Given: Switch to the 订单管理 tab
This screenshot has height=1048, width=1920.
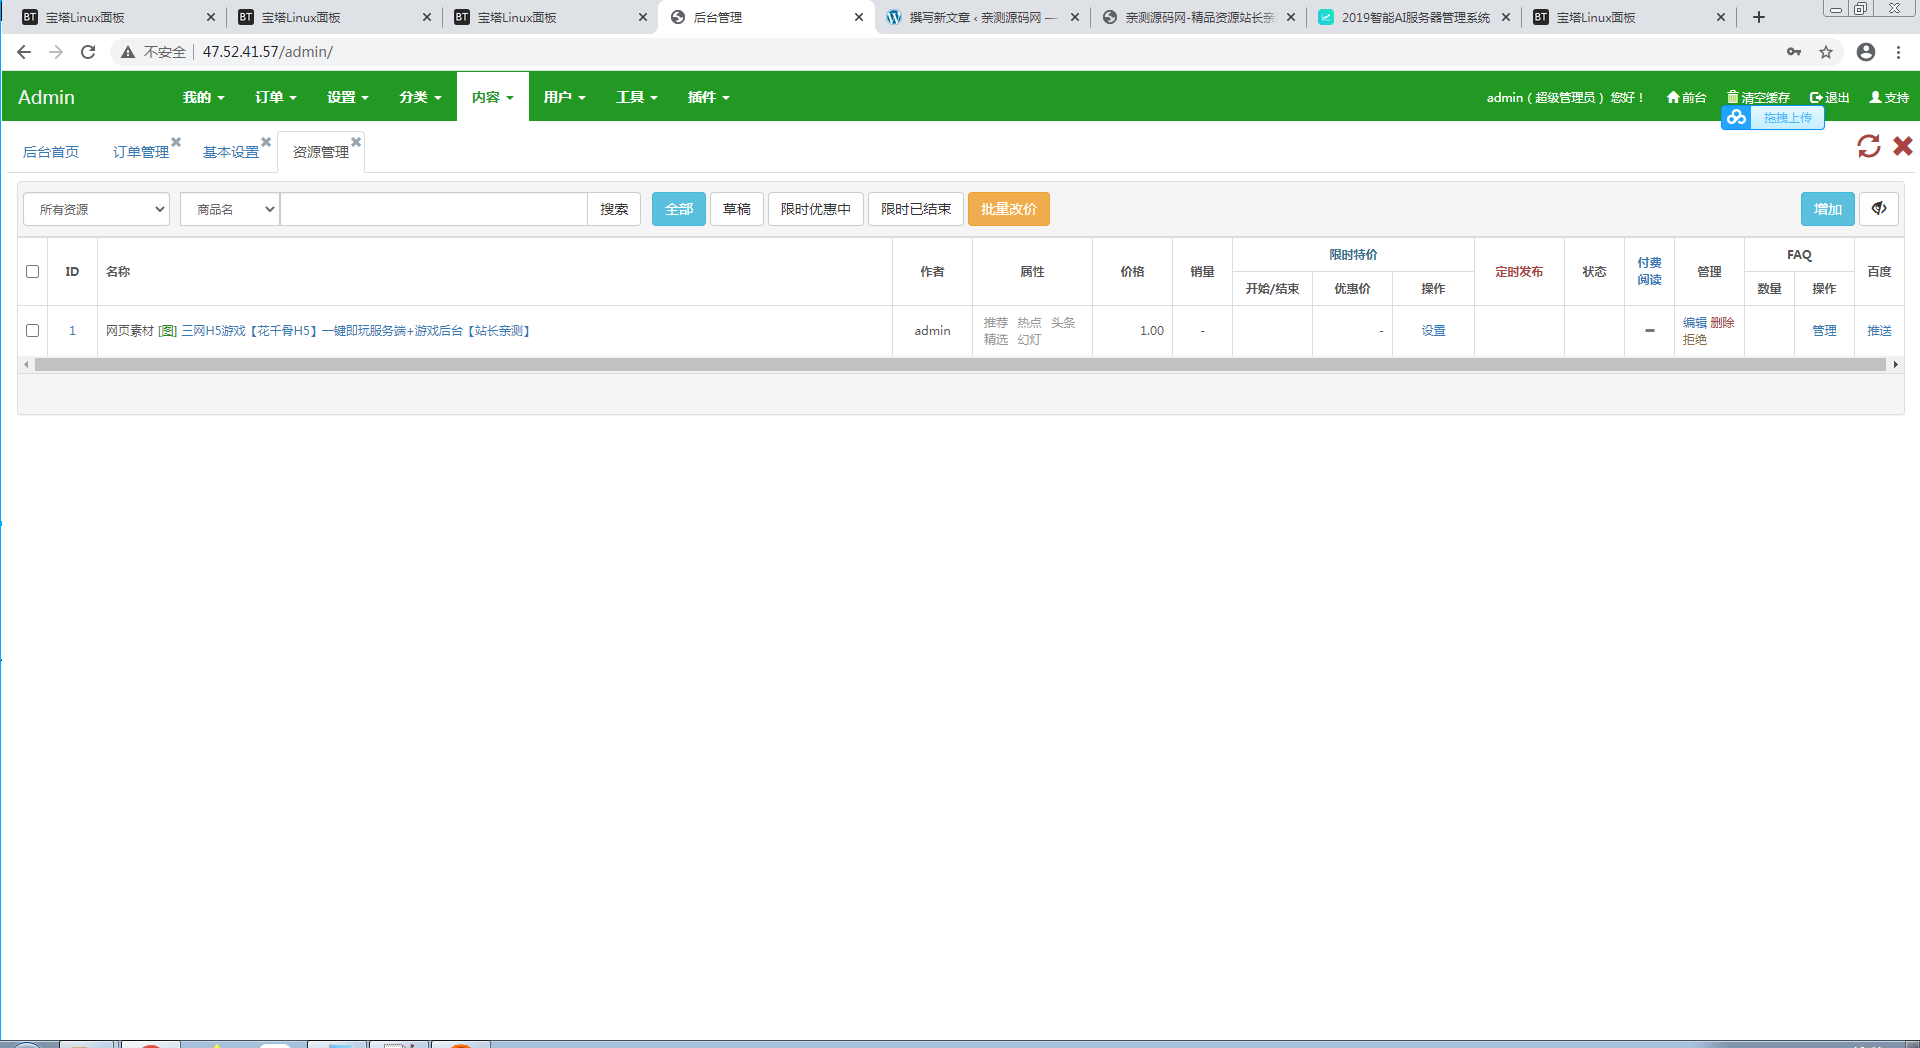Looking at the screenshot, I should click(x=141, y=152).
